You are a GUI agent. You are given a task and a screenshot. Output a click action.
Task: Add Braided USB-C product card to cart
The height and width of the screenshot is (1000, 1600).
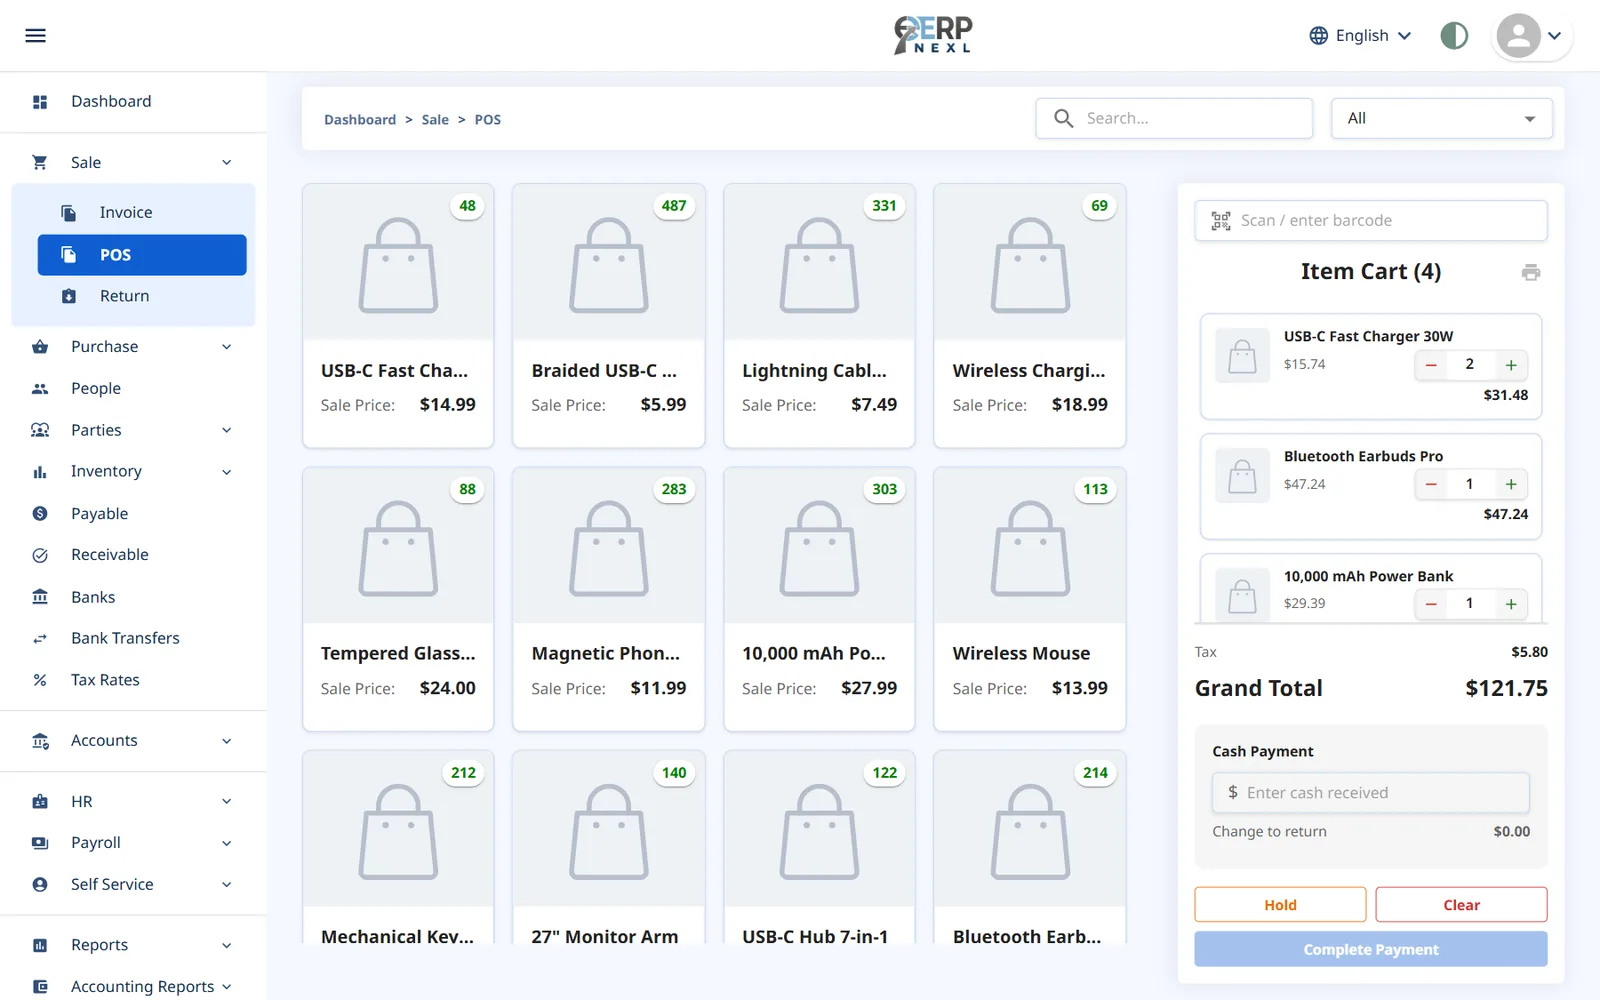click(x=609, y=316)
